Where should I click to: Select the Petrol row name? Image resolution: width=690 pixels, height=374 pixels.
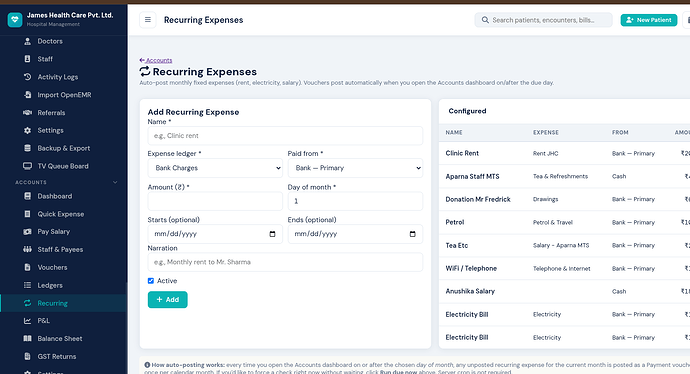click(455, 222)
